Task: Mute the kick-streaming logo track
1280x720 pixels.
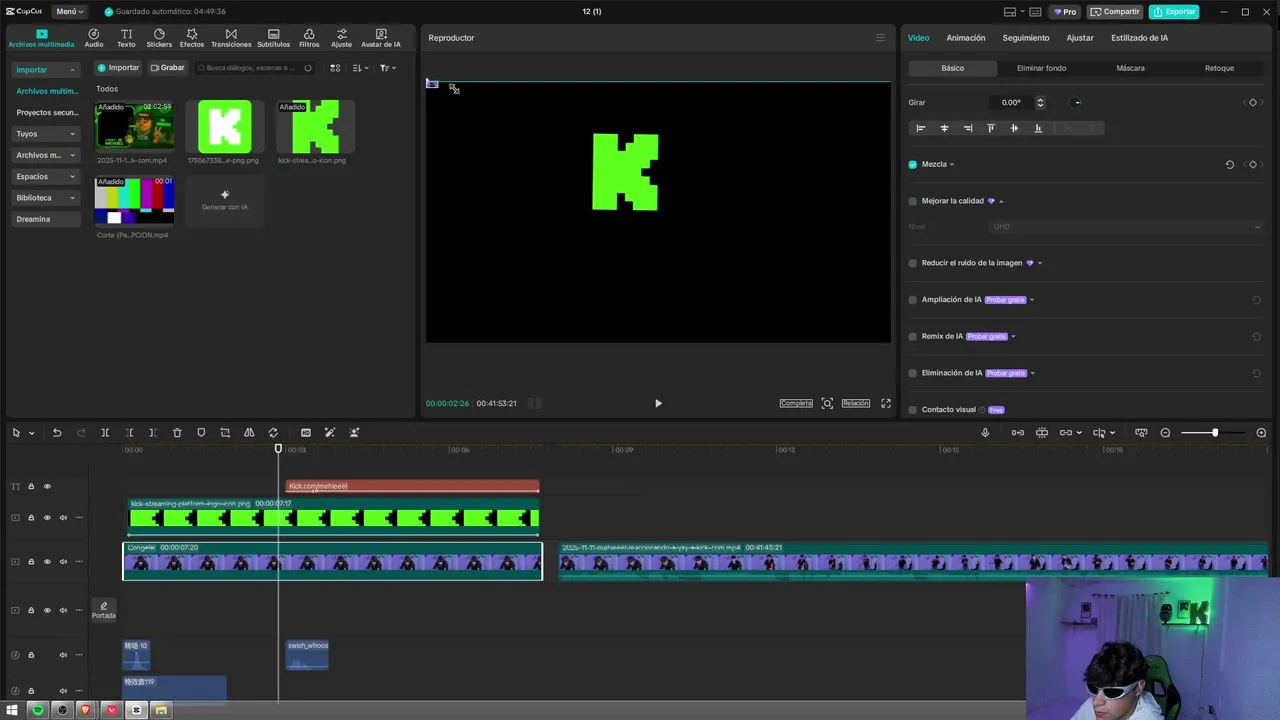Action: click(x=63, y=518)
